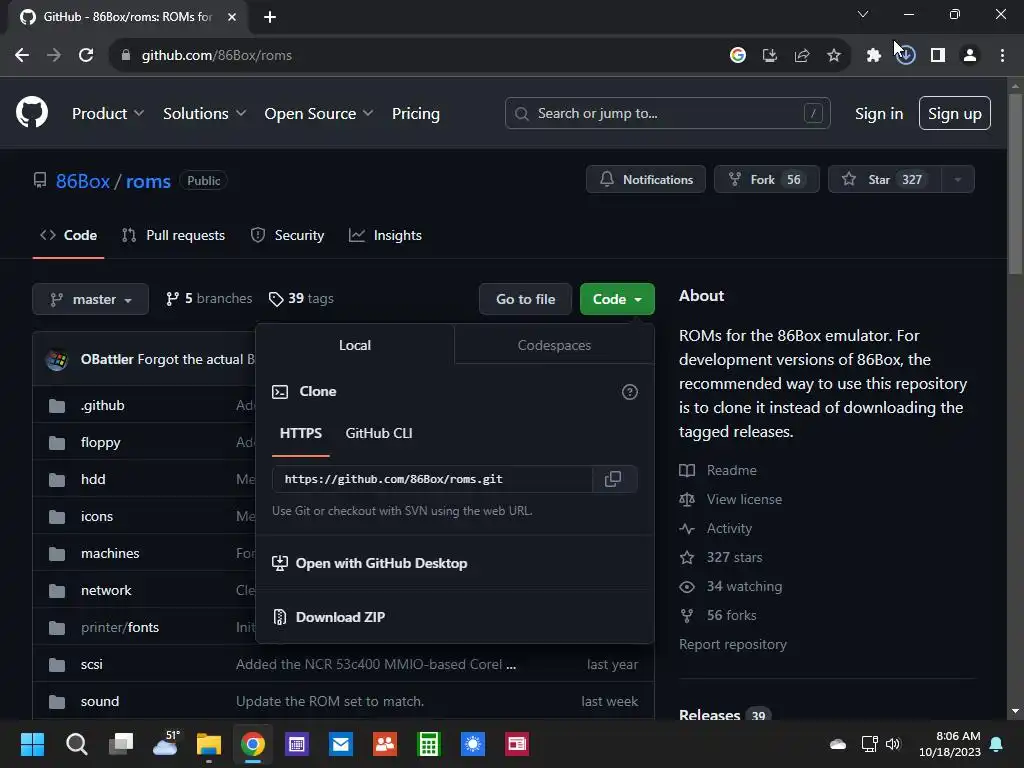View site information lock icon

click(125, 56)
